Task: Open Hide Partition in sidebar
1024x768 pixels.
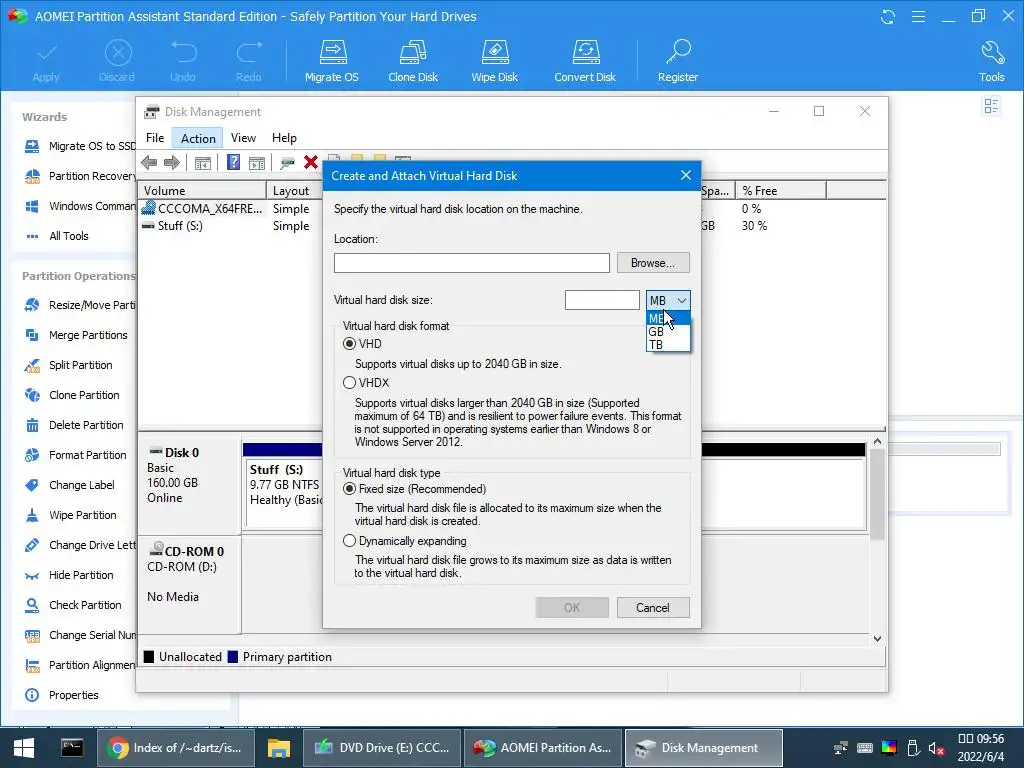Action: click(69, 575)
